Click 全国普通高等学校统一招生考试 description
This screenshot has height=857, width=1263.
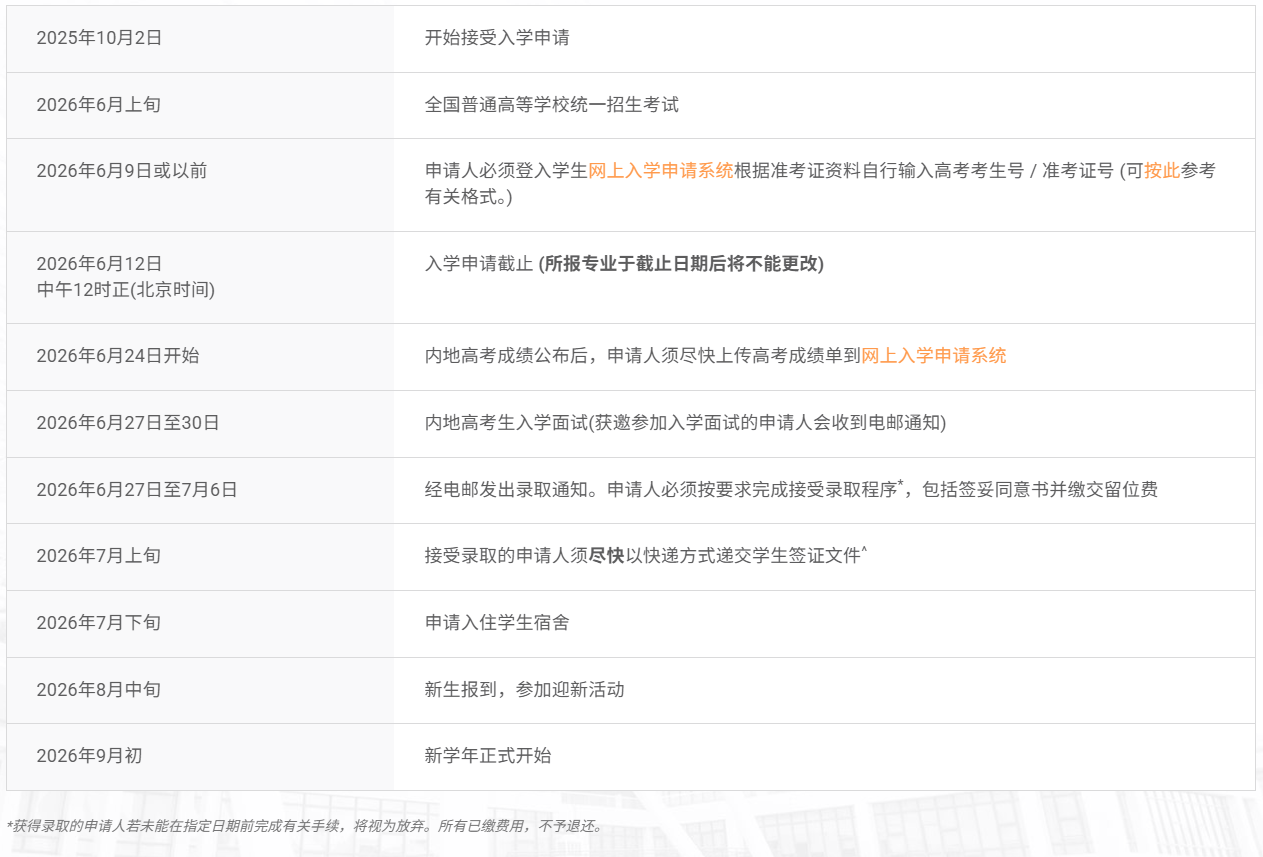[551, 104]
